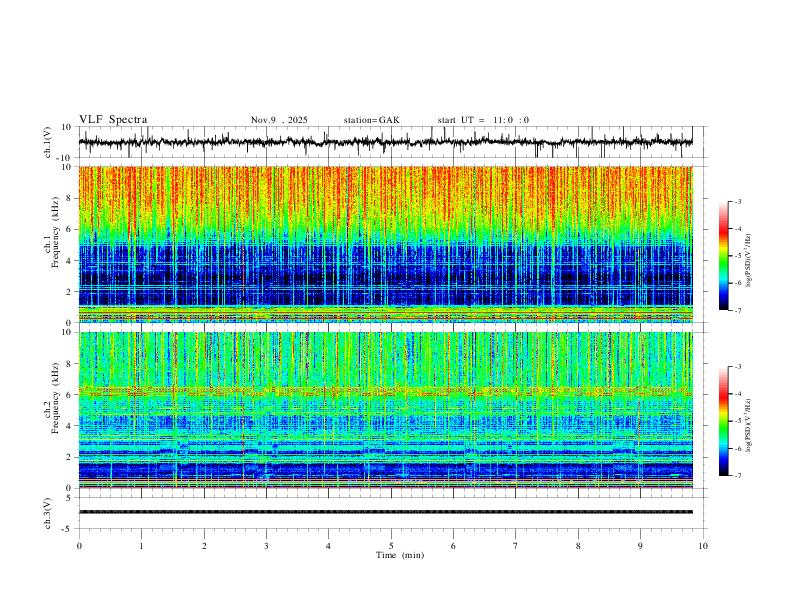Click the ch.1 "Frequency (kHz)" axis label
This screenshot has width=792, height=612.
(x=55, y=233)
